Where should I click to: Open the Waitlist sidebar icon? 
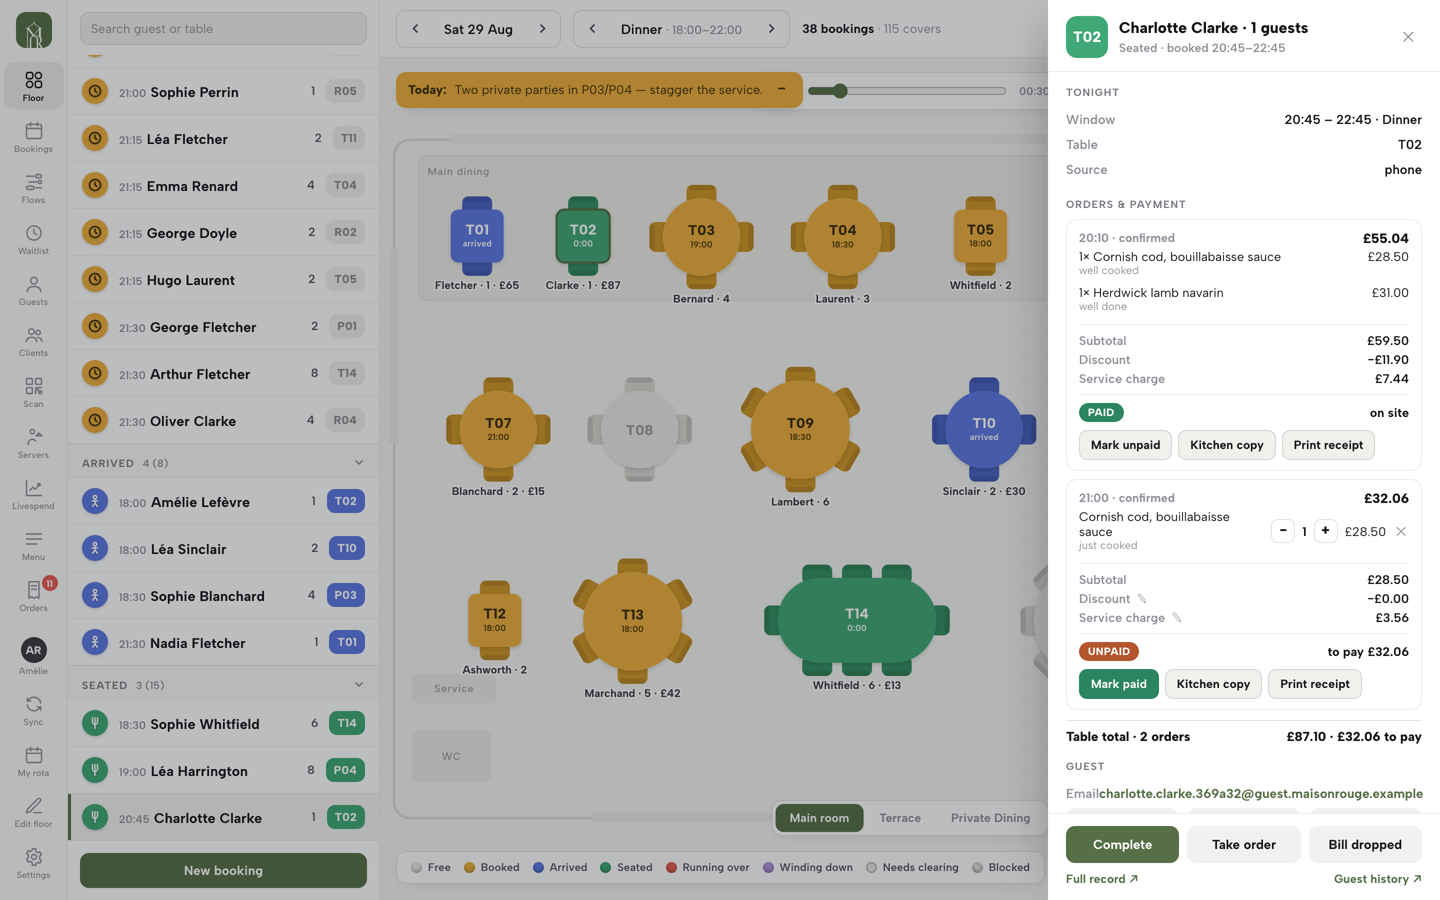[x=33, y=240]
